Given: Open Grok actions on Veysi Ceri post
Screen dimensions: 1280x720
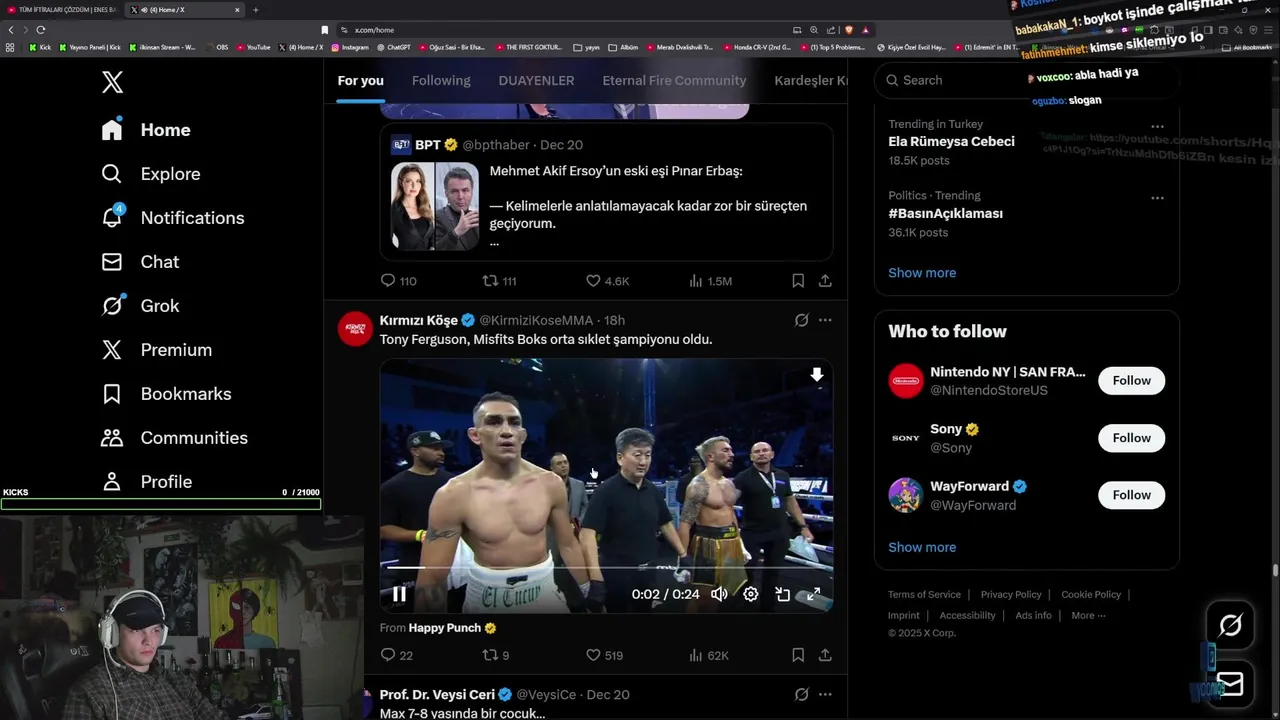Looking at the screenshot, I should coord(801,694).
